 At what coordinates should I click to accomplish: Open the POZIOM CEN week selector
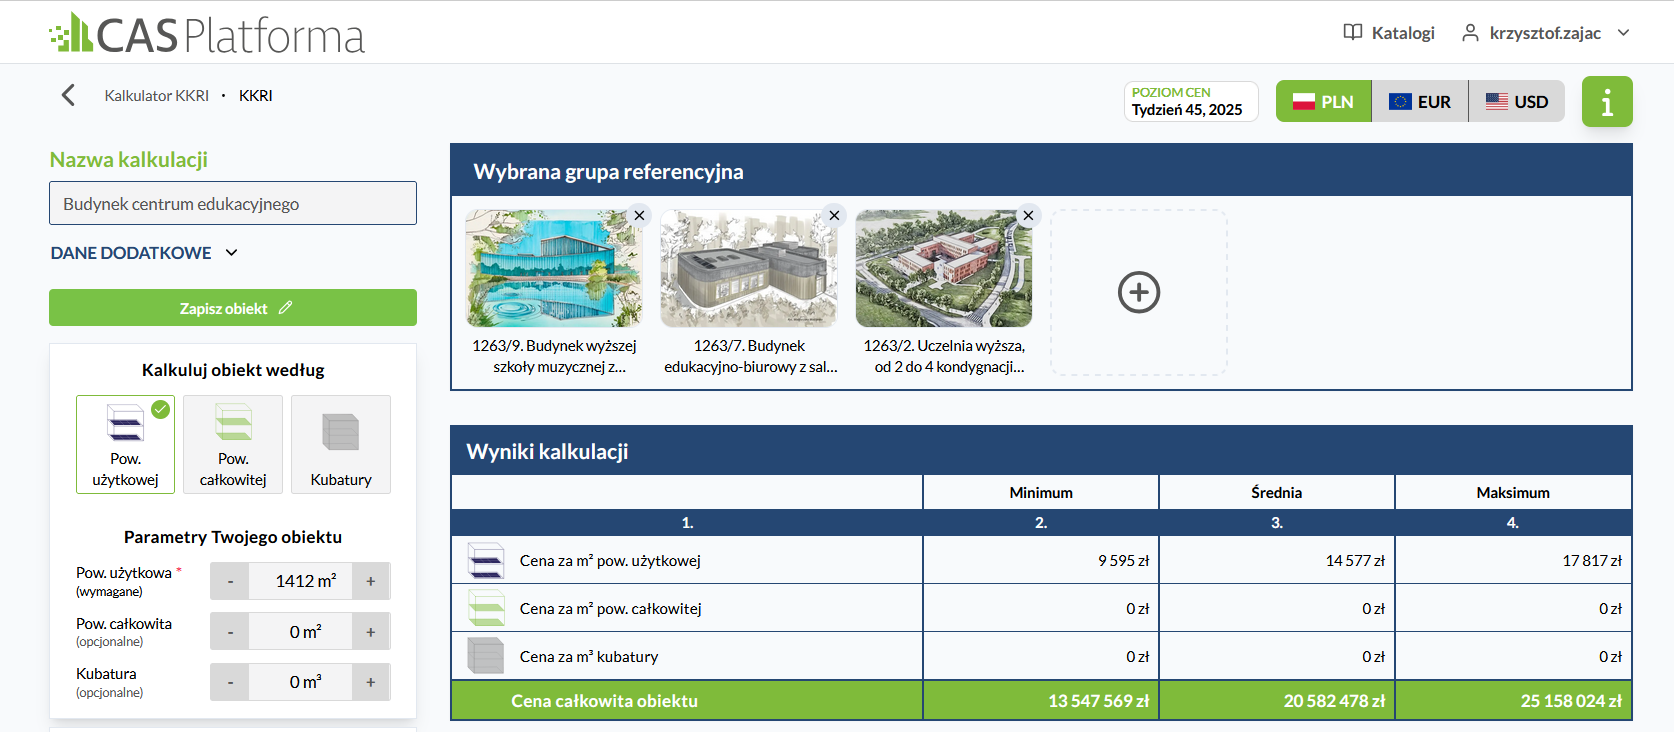[1190, 102]
